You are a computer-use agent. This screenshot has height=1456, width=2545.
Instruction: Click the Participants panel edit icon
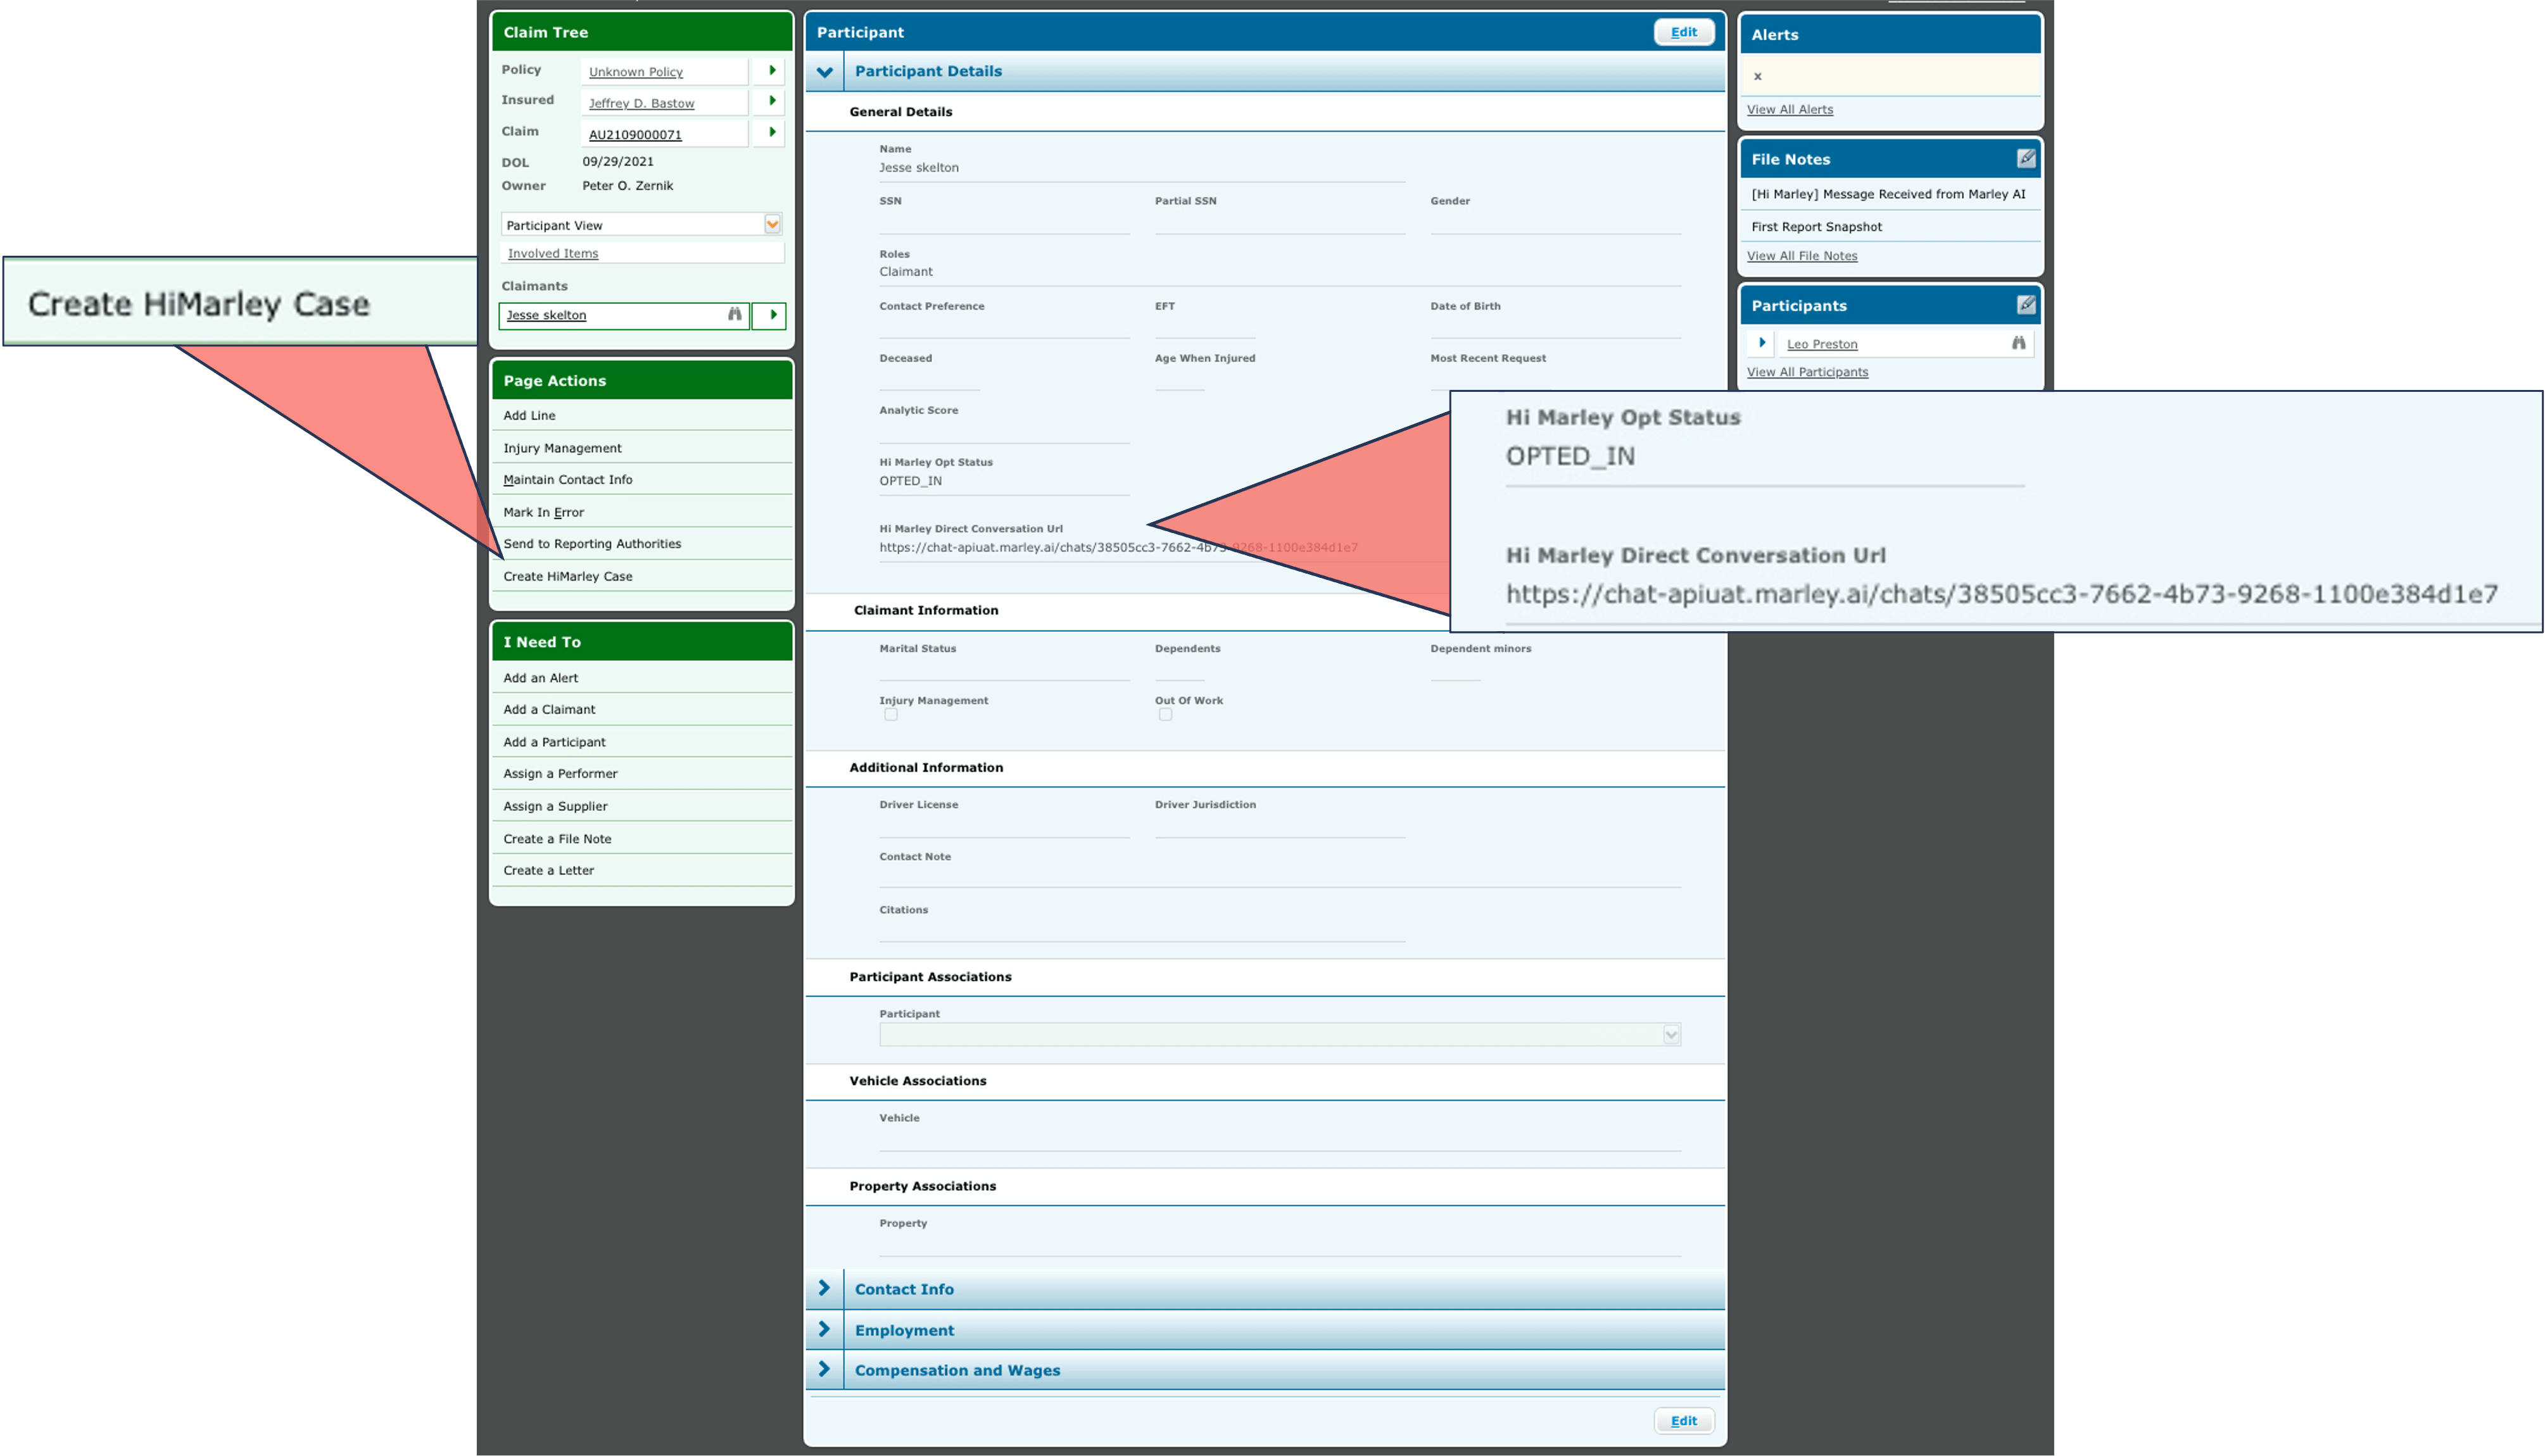[x=2025, y=305]
